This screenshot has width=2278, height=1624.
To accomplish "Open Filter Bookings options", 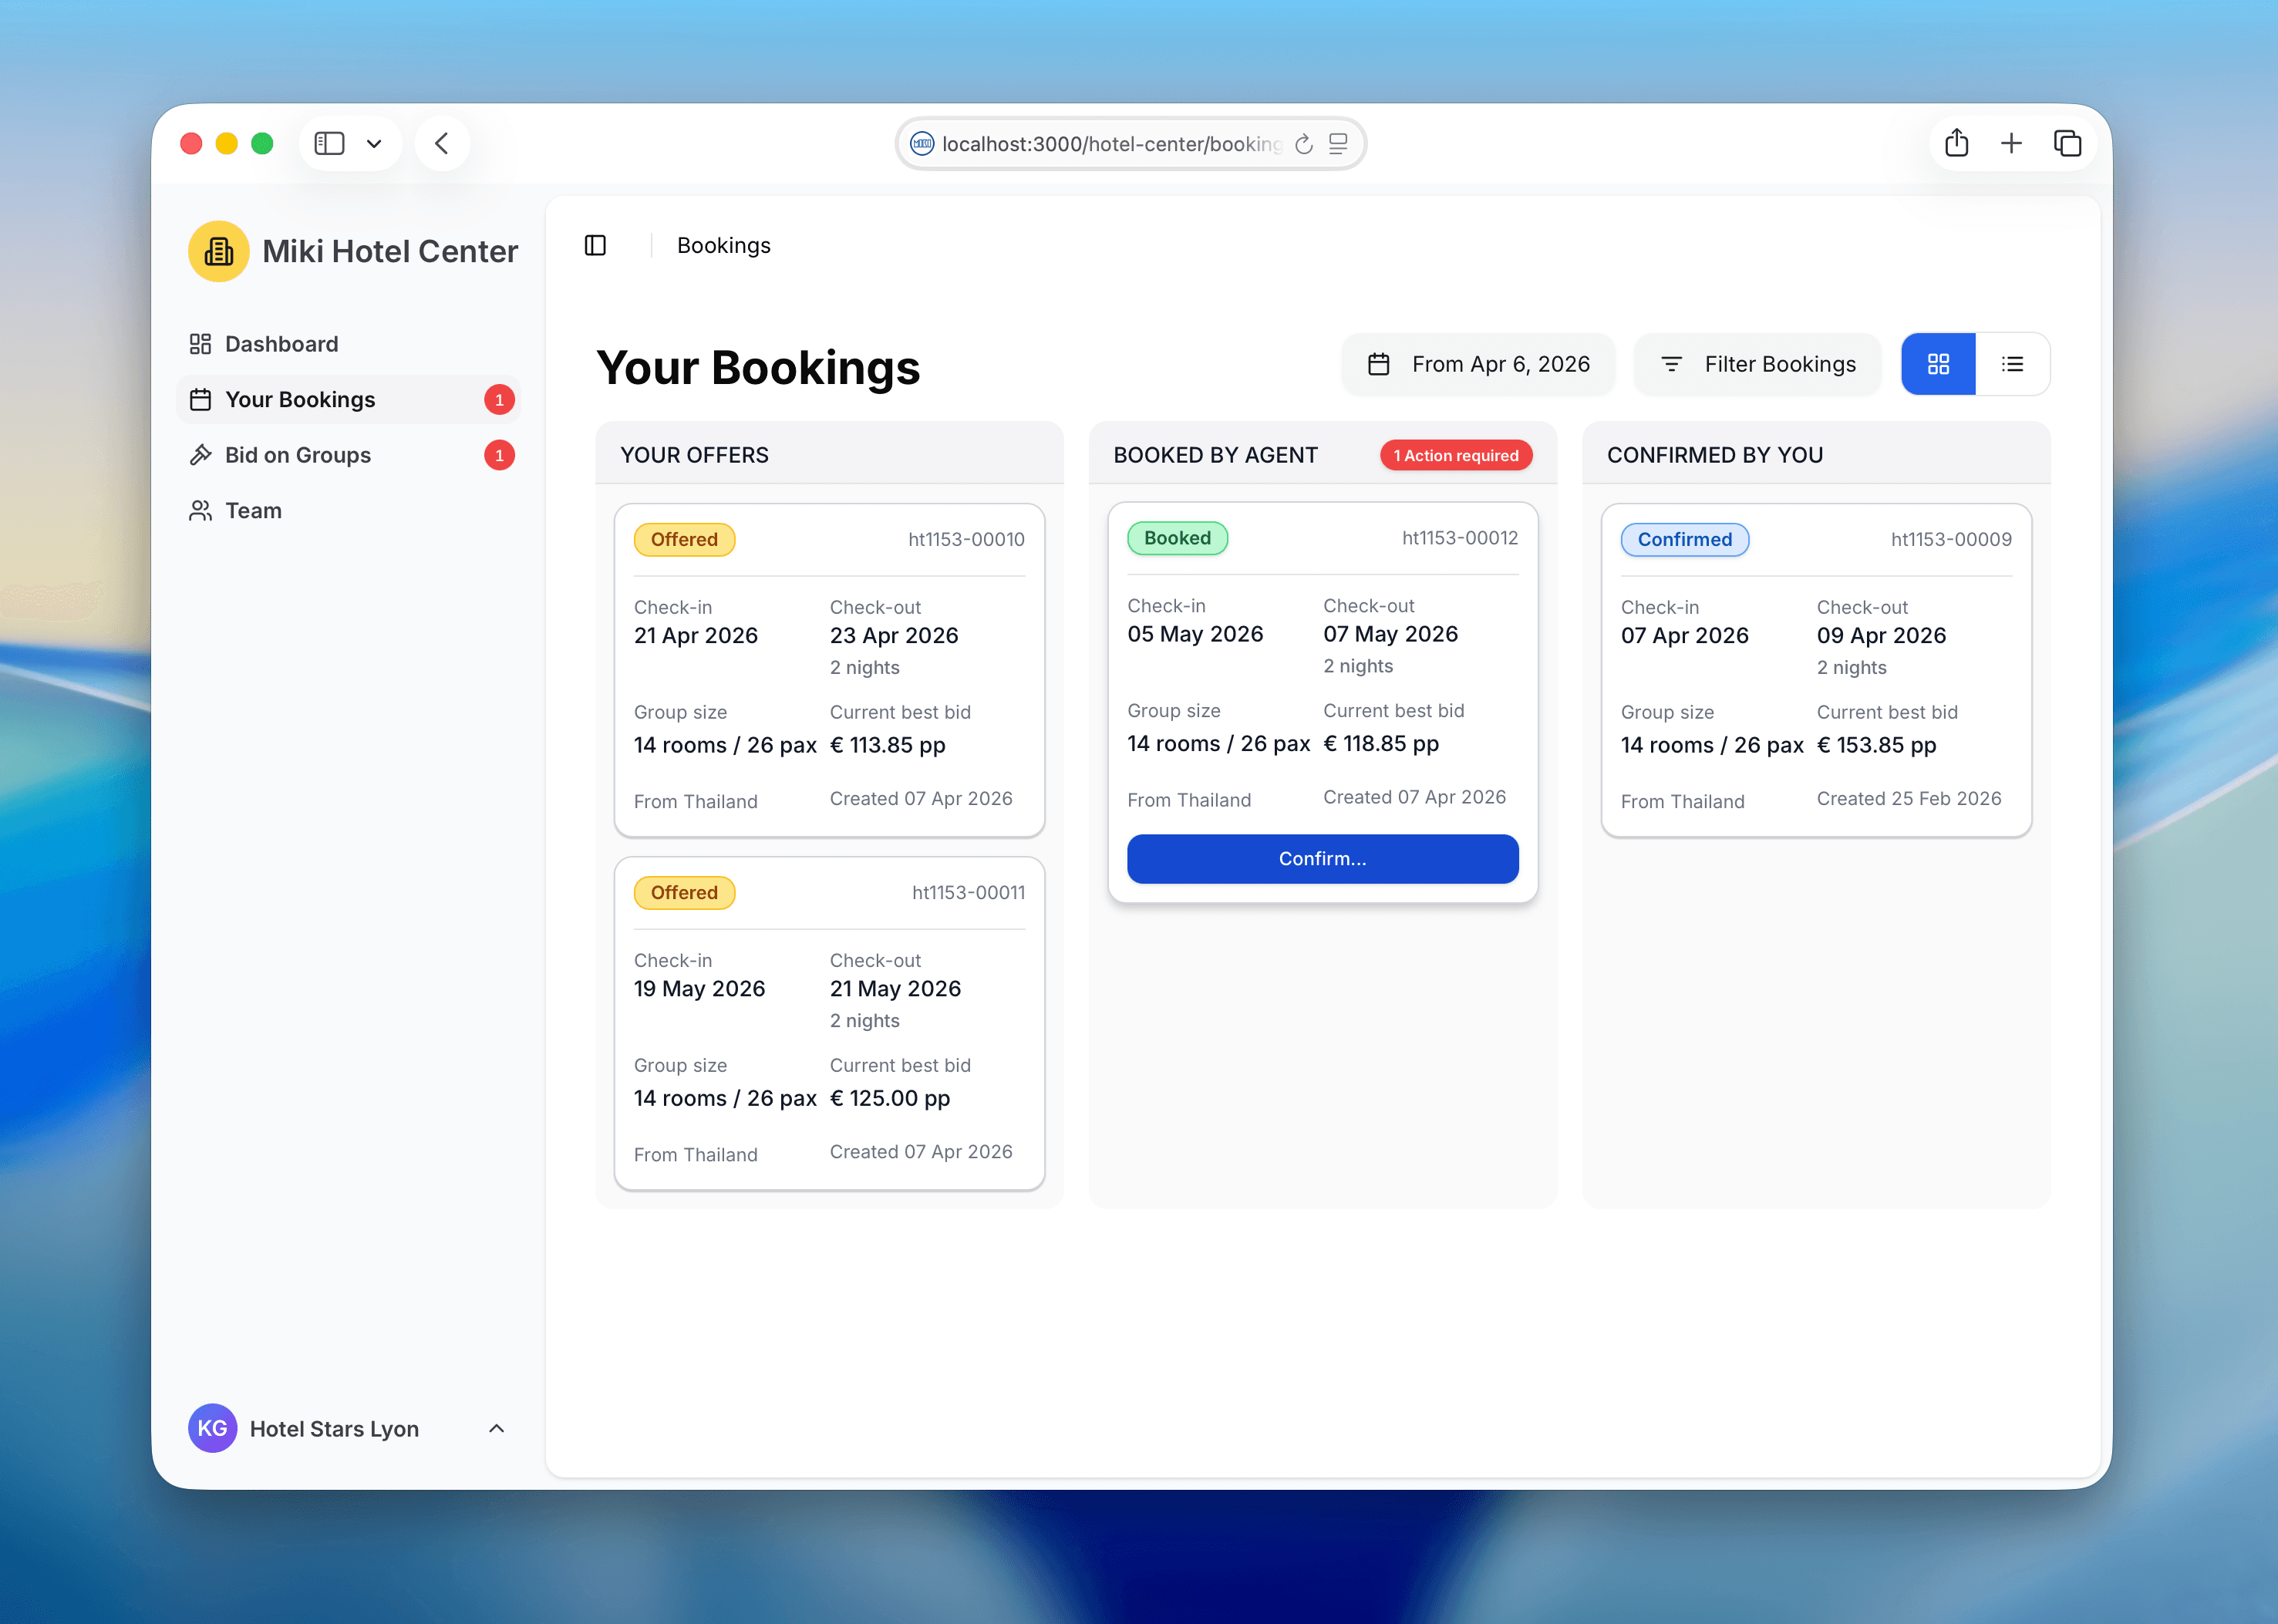I will tap(1757, 364).
